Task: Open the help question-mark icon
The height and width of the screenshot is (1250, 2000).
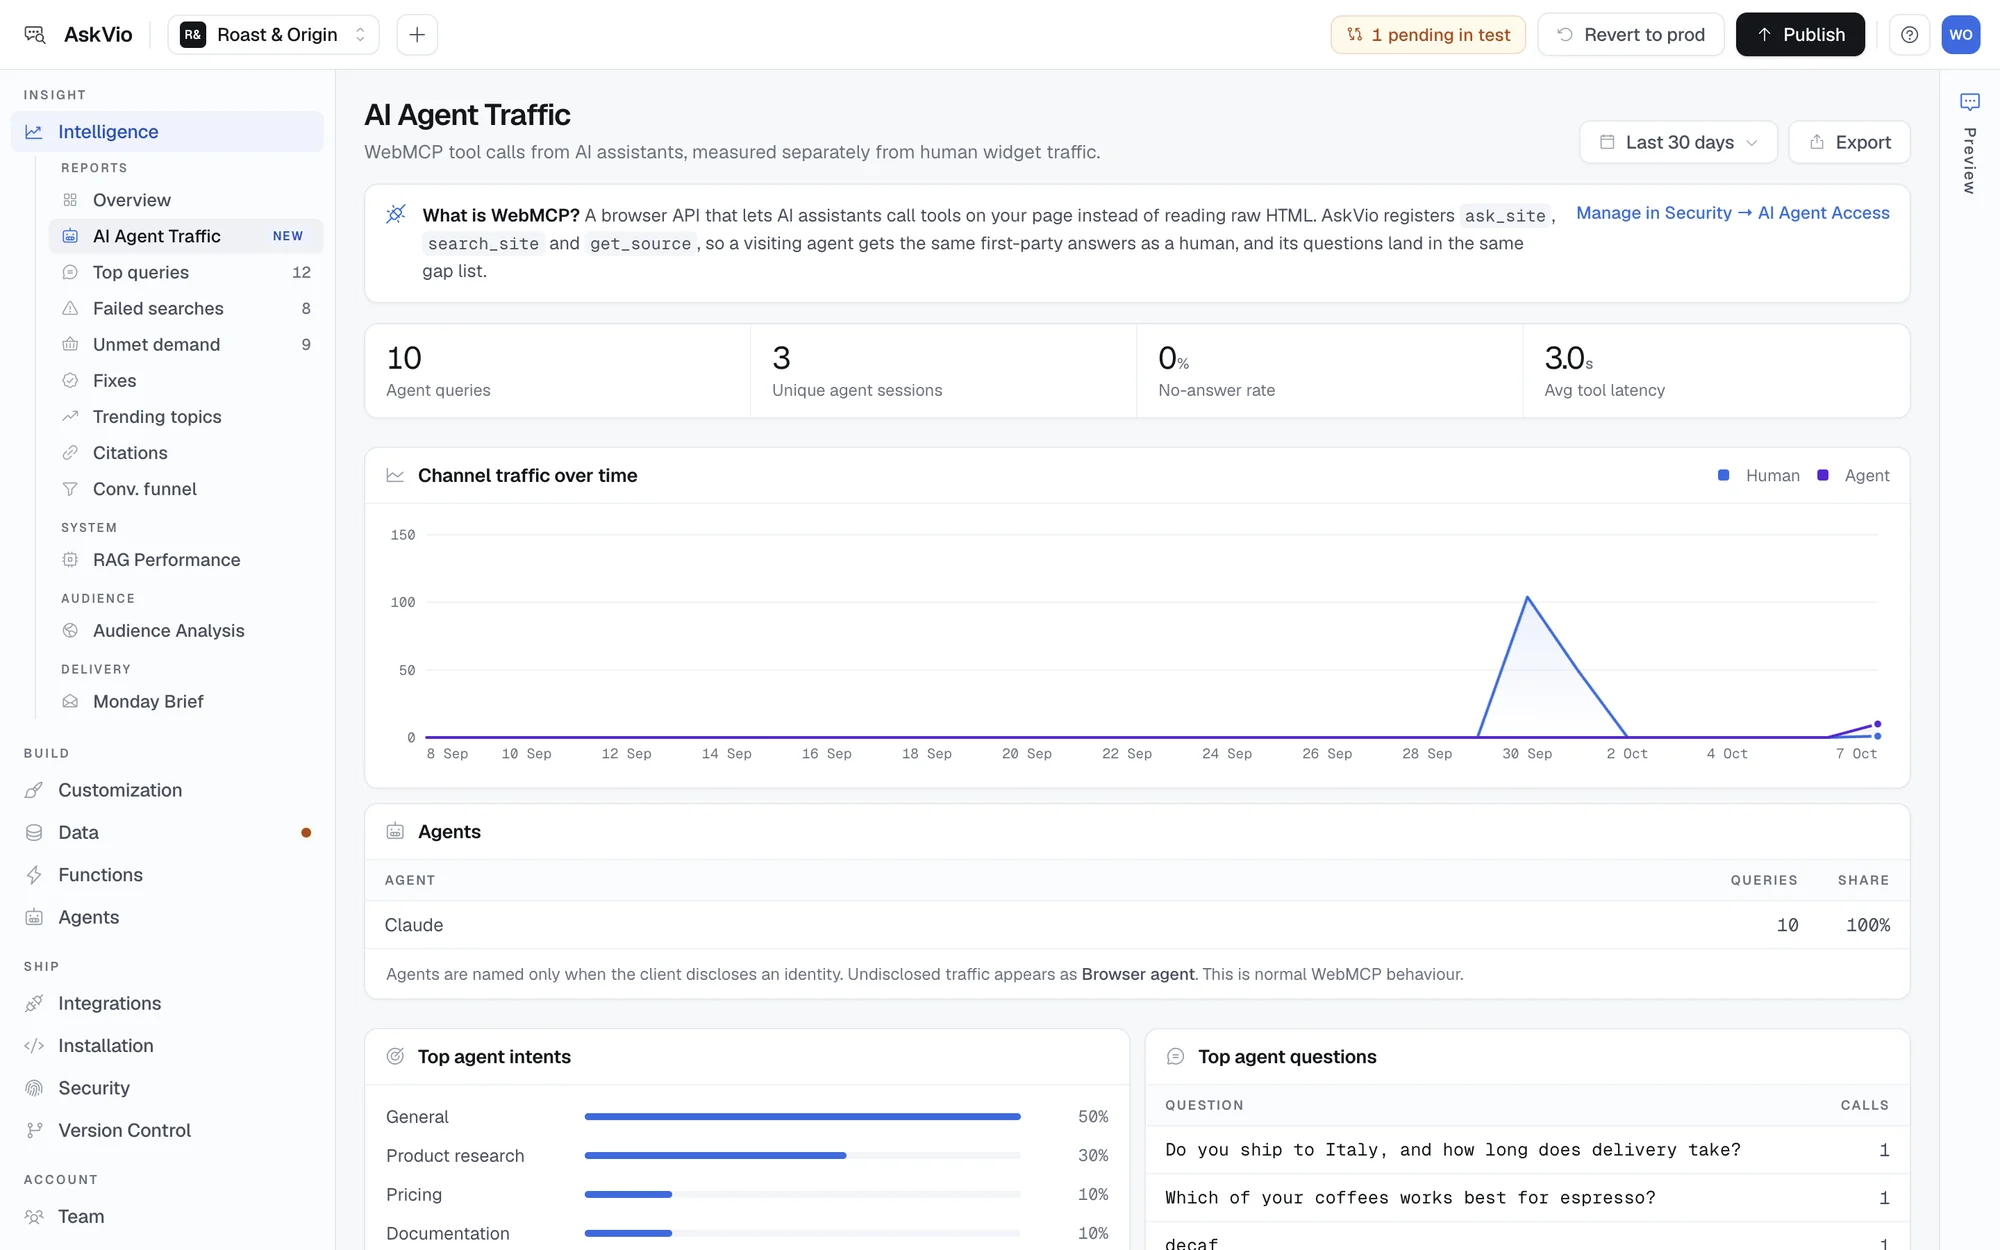Action: (1909, 35)
